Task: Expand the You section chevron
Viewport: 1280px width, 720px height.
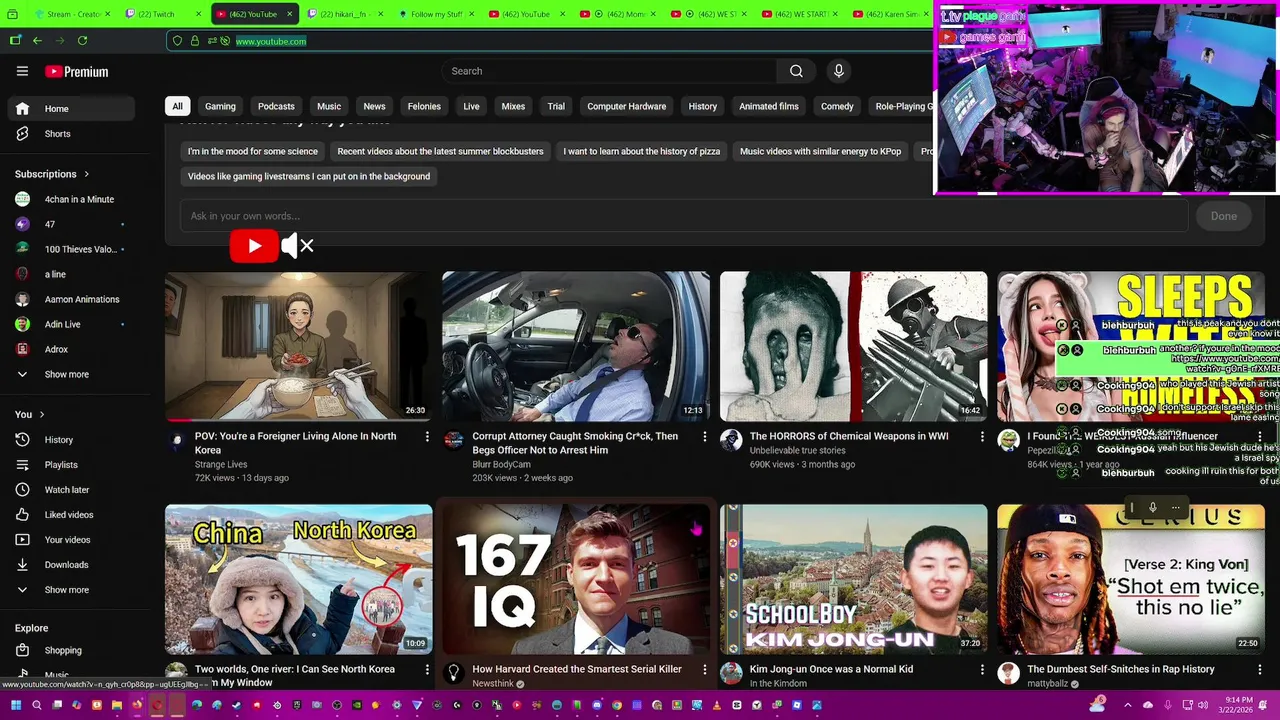Action: tap(42, 414)
